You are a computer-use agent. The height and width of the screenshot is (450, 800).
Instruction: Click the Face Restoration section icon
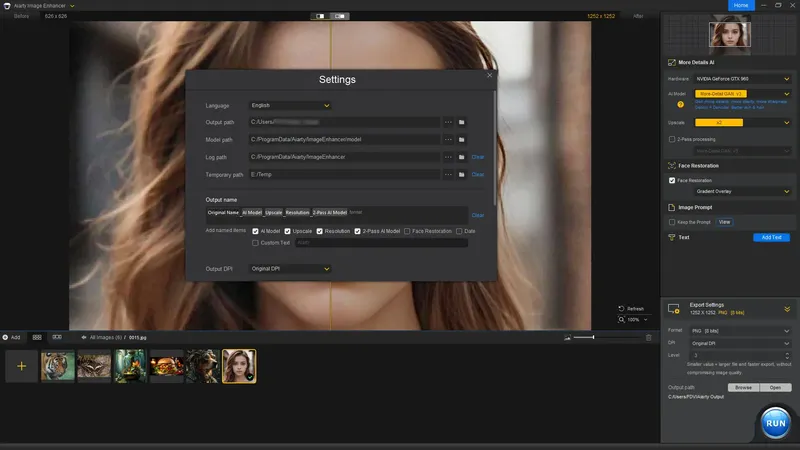click(671, 166)
